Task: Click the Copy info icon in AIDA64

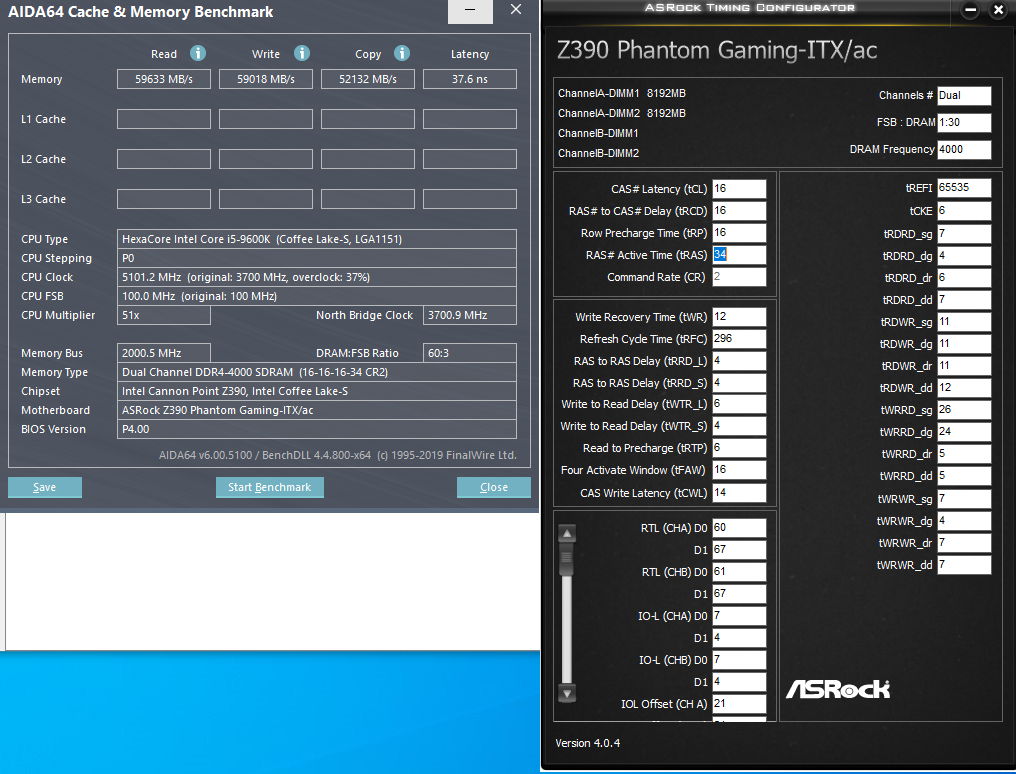Action: point(402,53)
